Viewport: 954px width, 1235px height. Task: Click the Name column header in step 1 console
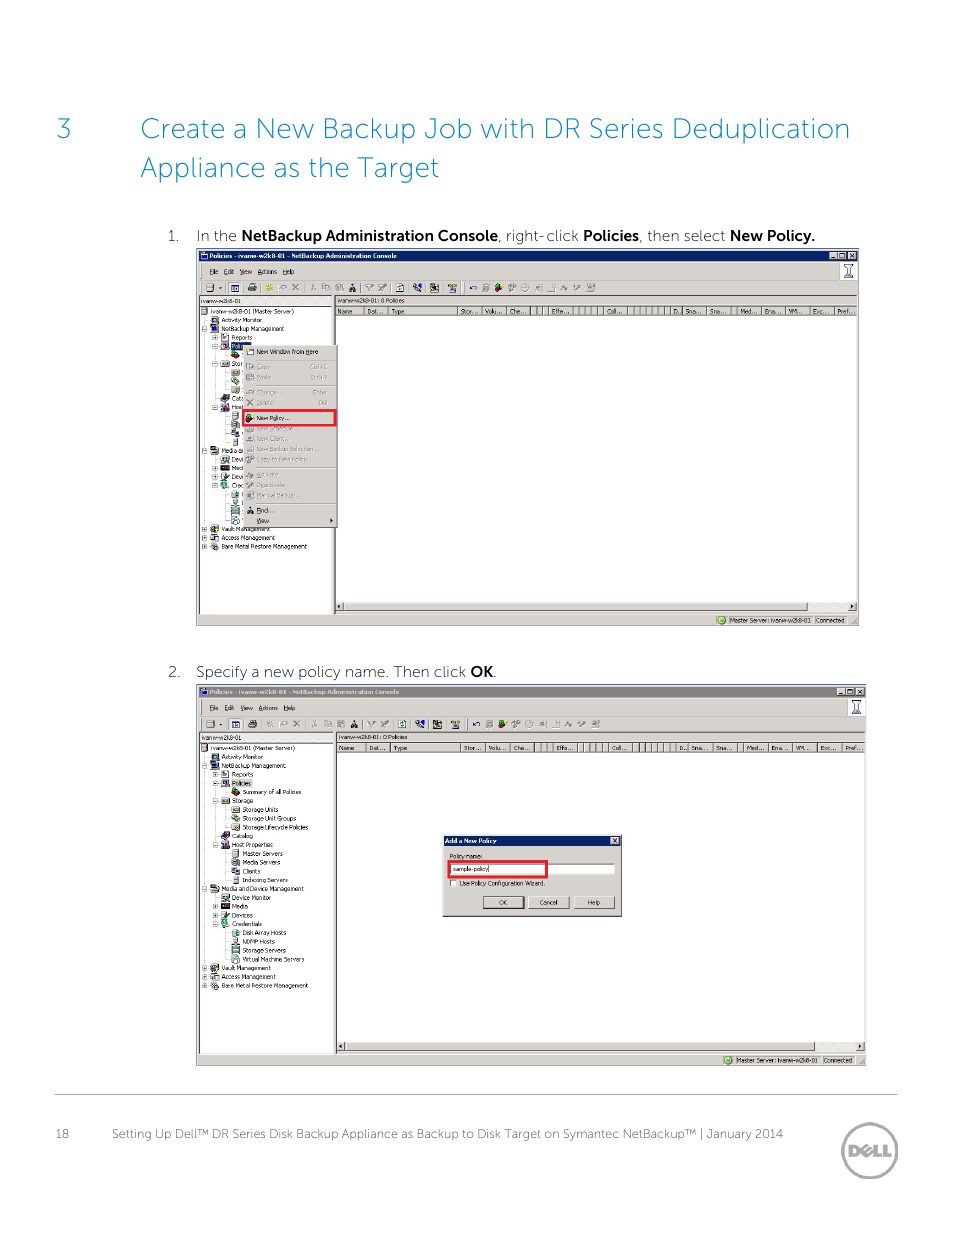coord(350,312)
